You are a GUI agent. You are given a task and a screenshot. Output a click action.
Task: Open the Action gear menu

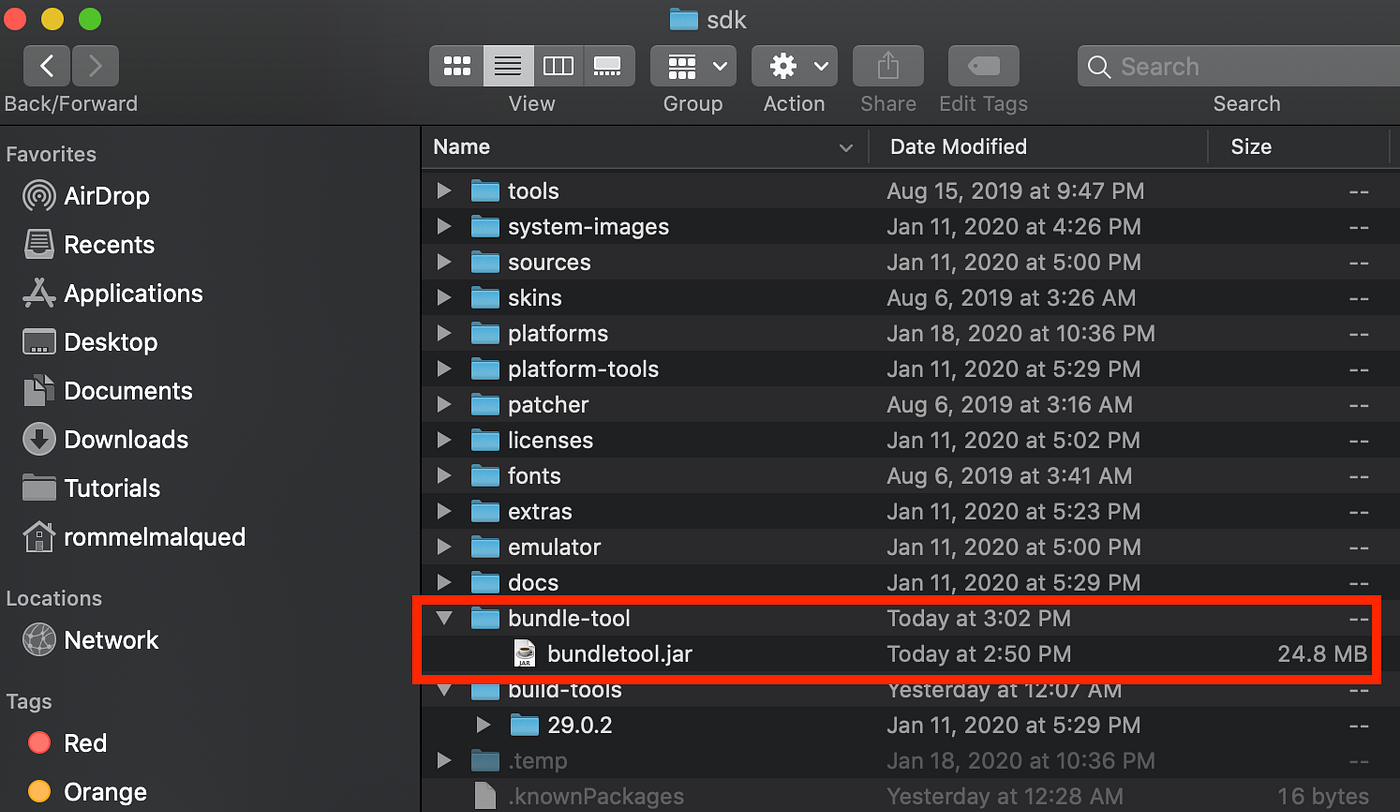click(x=793, y=65)
